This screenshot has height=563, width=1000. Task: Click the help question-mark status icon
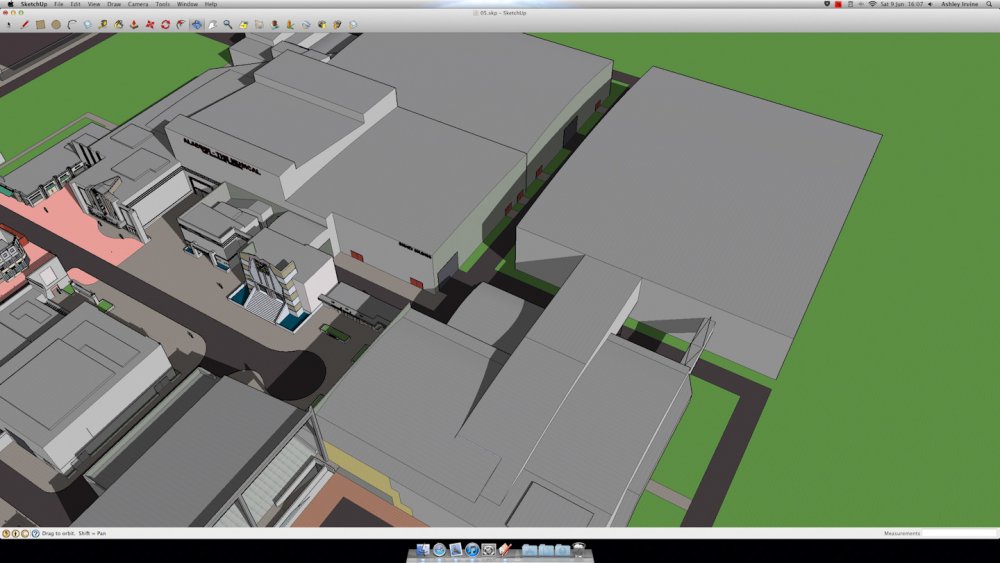(35, 533)
